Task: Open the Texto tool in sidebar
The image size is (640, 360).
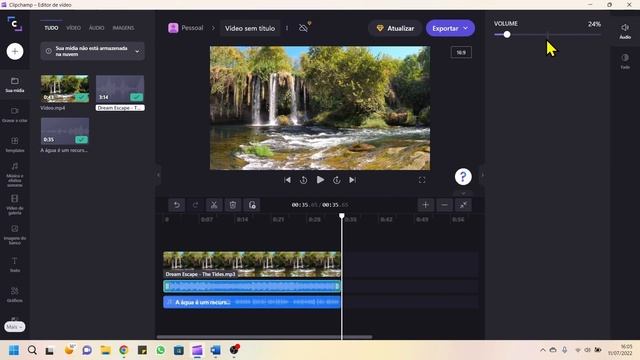Action: [x=15, y=264]
